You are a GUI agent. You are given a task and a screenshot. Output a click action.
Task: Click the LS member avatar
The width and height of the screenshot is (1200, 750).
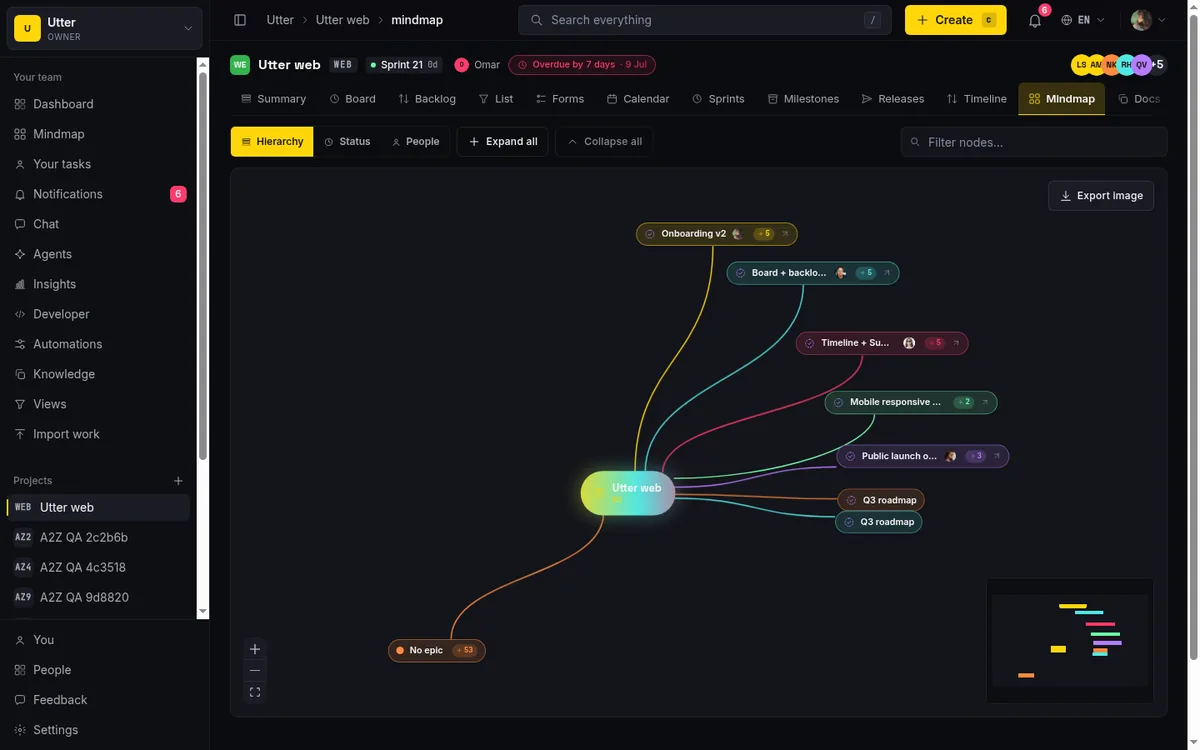(1081, 65)
